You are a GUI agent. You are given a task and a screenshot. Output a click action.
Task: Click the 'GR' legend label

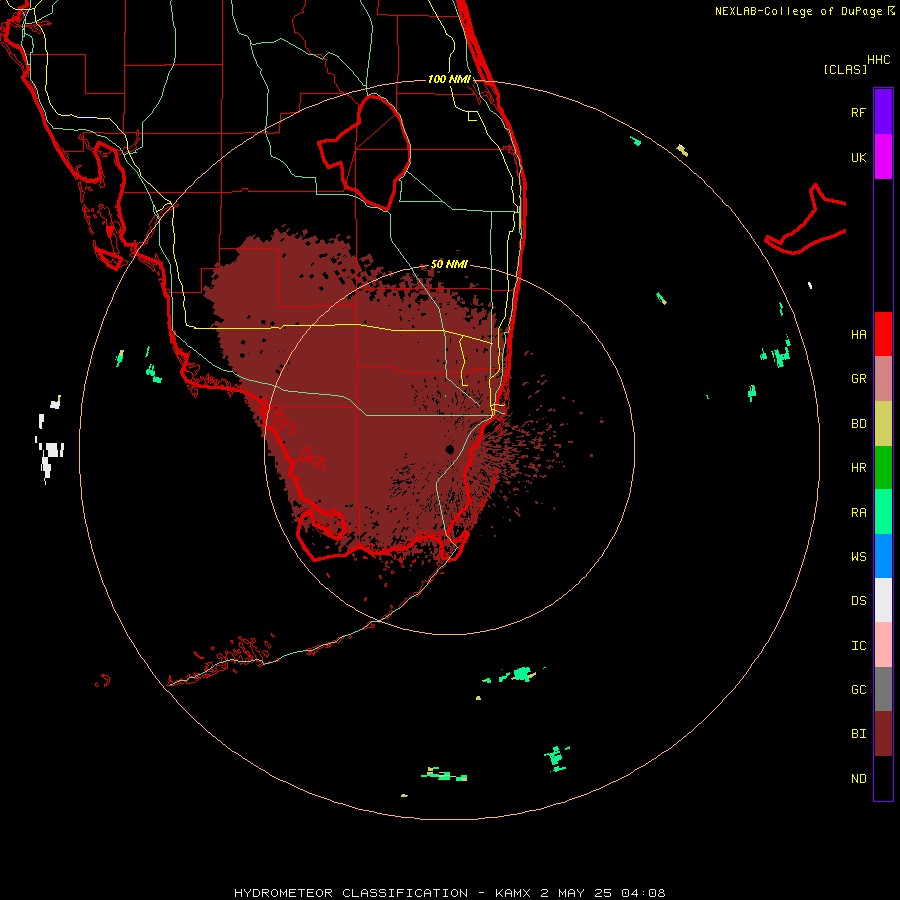click(x=858, y=379)
